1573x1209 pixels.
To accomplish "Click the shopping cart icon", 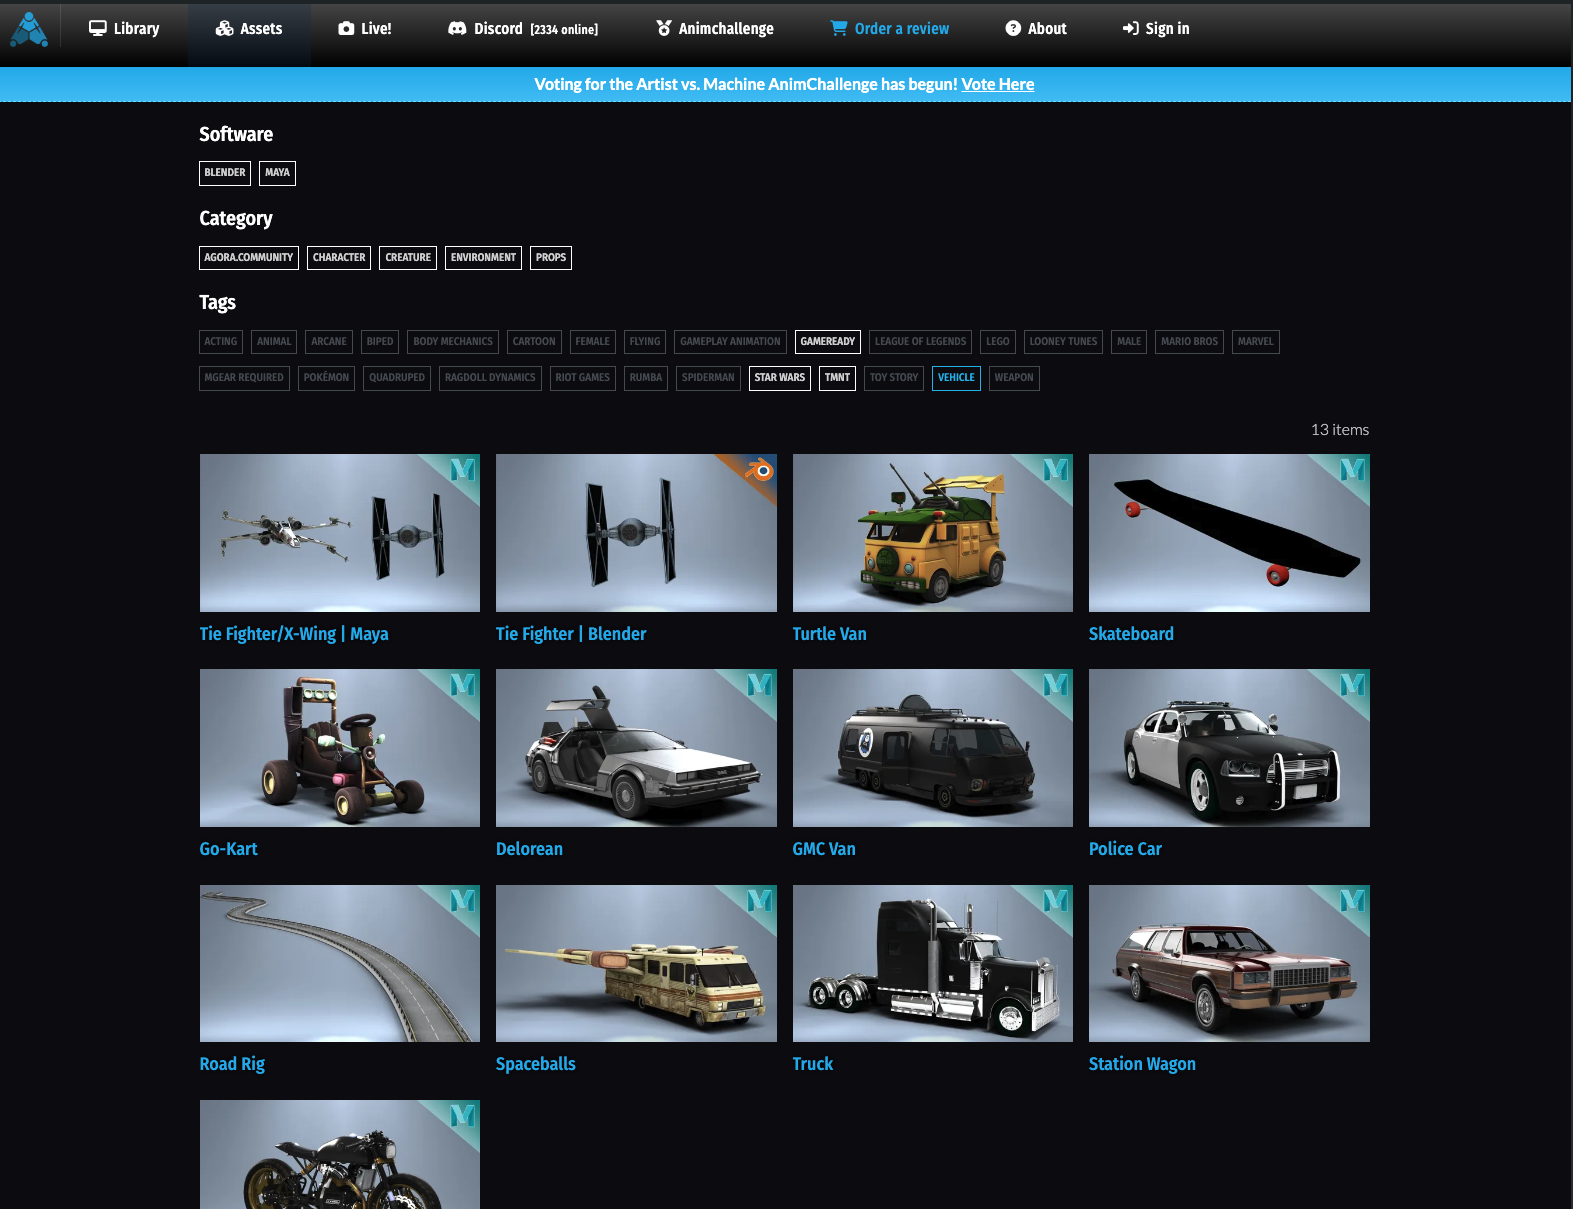I will click(839, 28).
